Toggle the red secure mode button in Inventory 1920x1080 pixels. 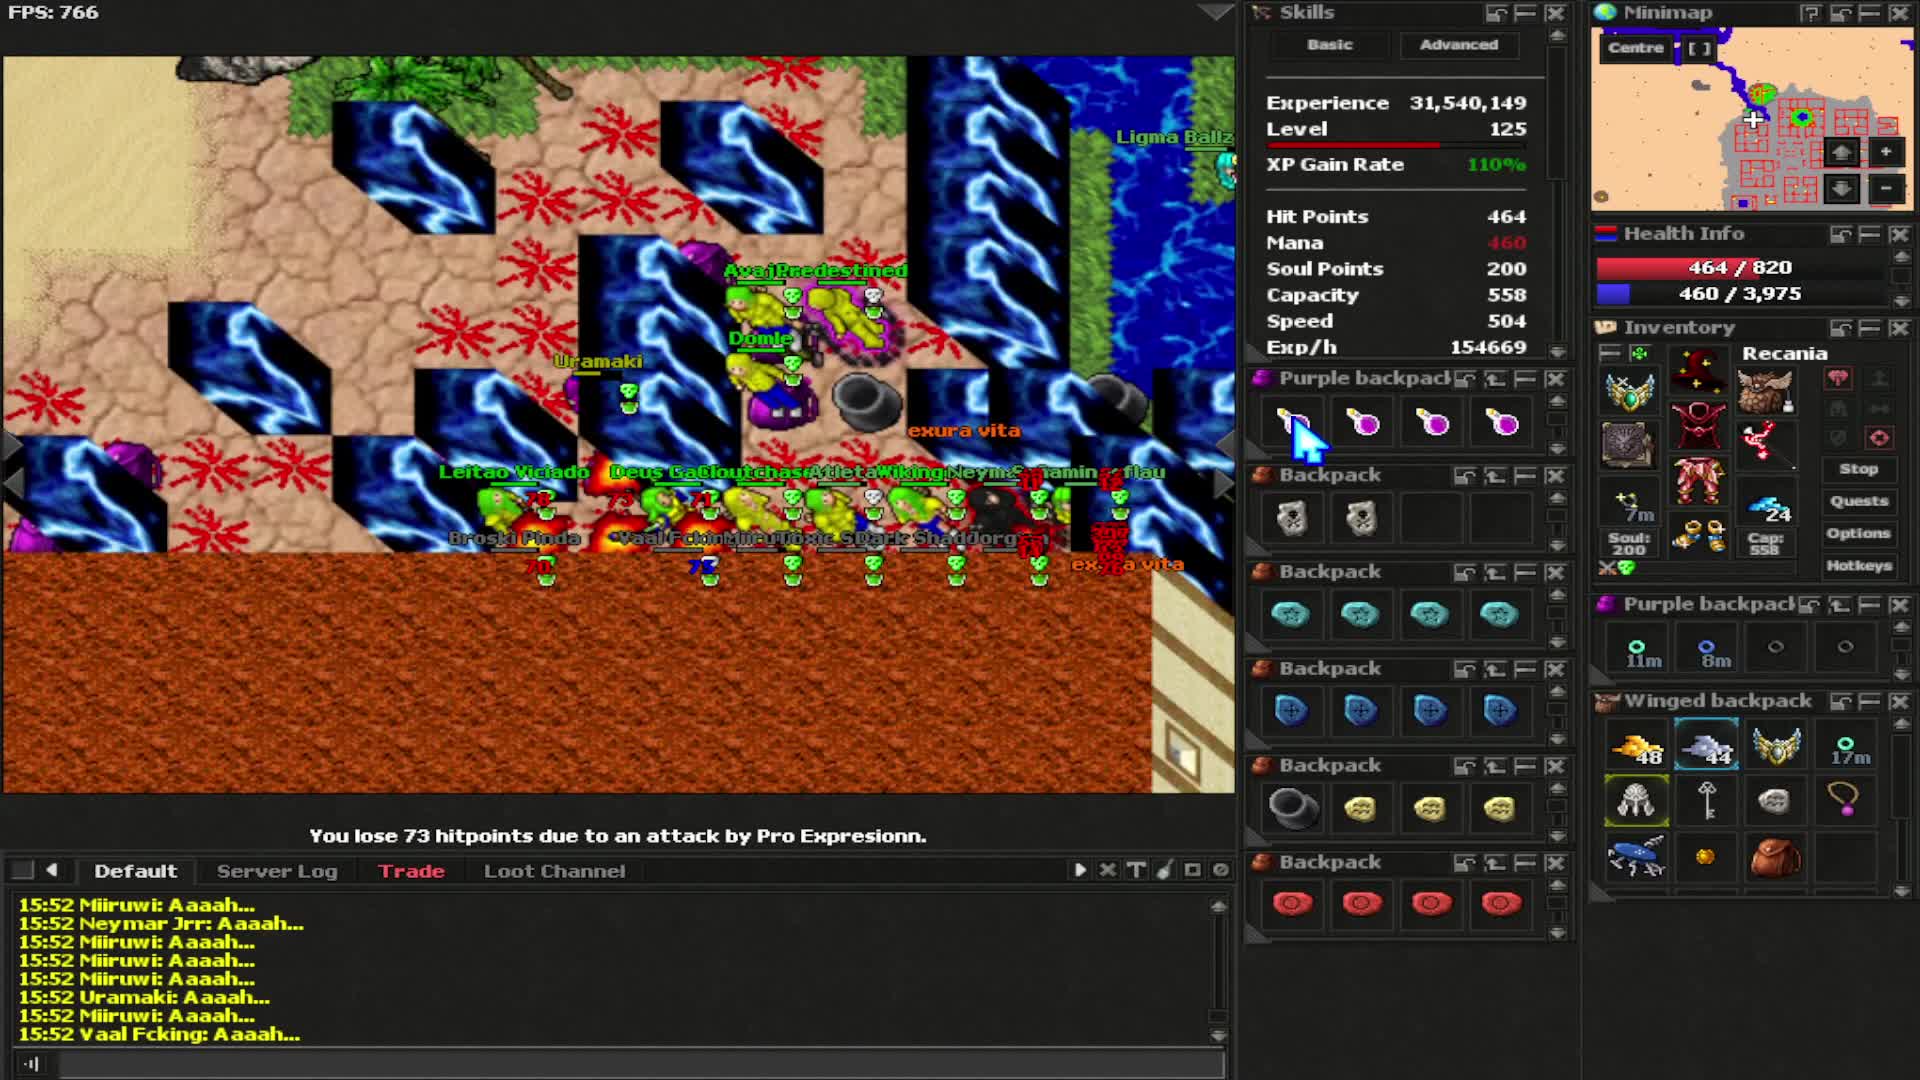1879,438
